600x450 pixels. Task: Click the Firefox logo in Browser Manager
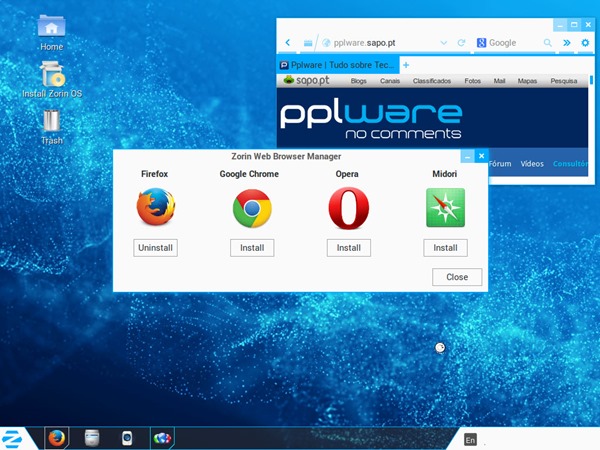click(156, 207)
